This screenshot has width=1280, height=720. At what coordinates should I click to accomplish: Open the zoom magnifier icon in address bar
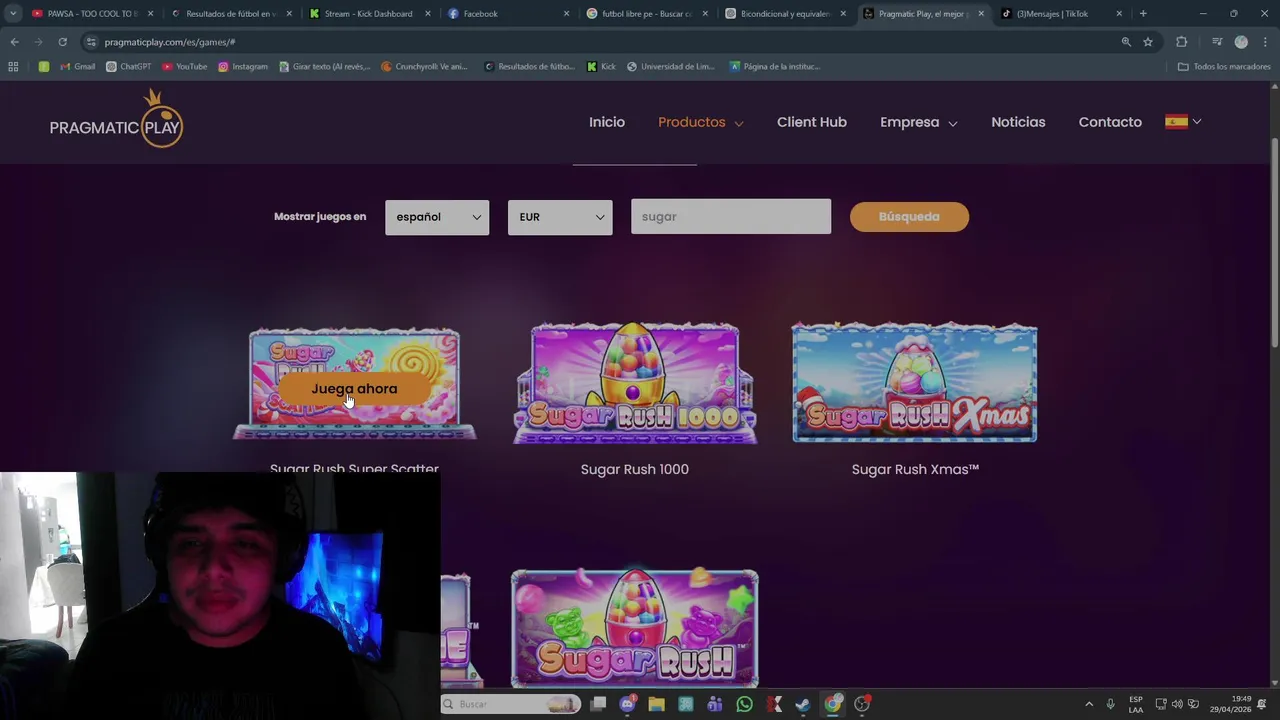click(1126, 42)
